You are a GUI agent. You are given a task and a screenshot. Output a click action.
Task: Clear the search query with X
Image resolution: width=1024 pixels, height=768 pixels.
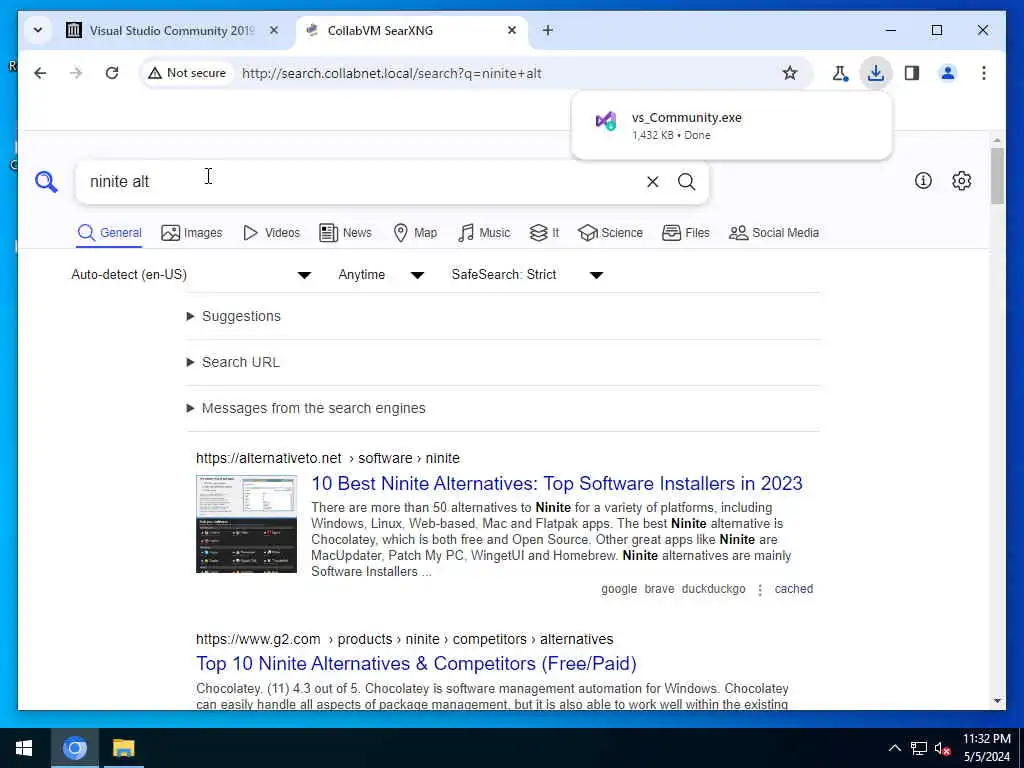coord(652,182)
